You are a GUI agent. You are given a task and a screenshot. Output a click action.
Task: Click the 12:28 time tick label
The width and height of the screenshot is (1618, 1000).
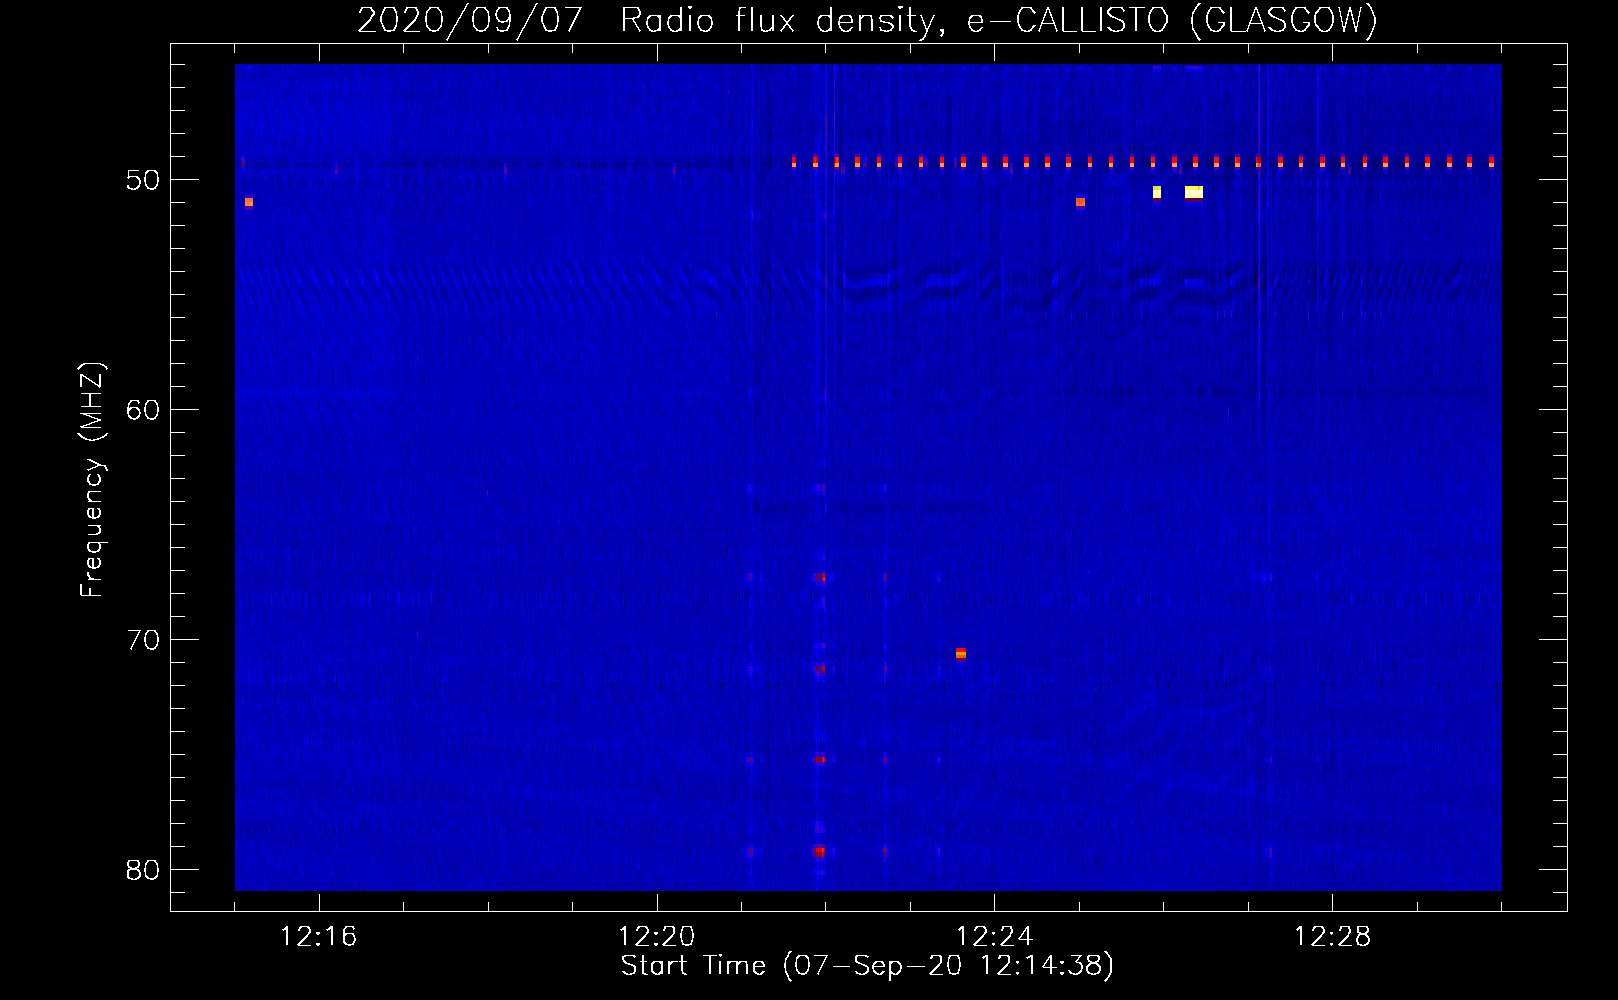1333,937
